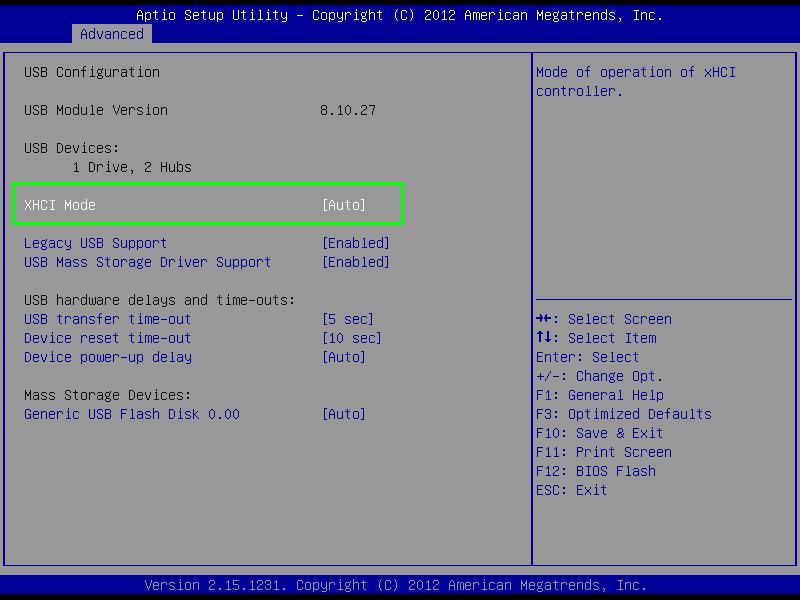Select USB Mass Storage Driver Support
Screen dimensions: 800x600
147,262
